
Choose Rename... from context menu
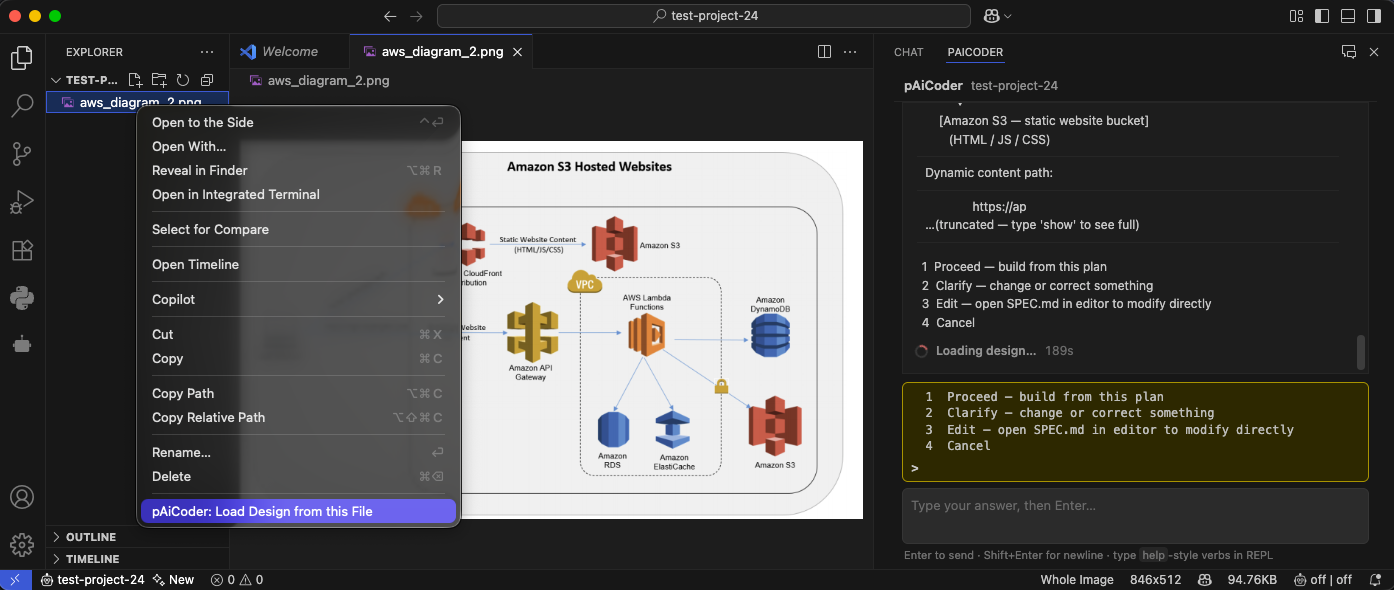(x=298, y=452)
